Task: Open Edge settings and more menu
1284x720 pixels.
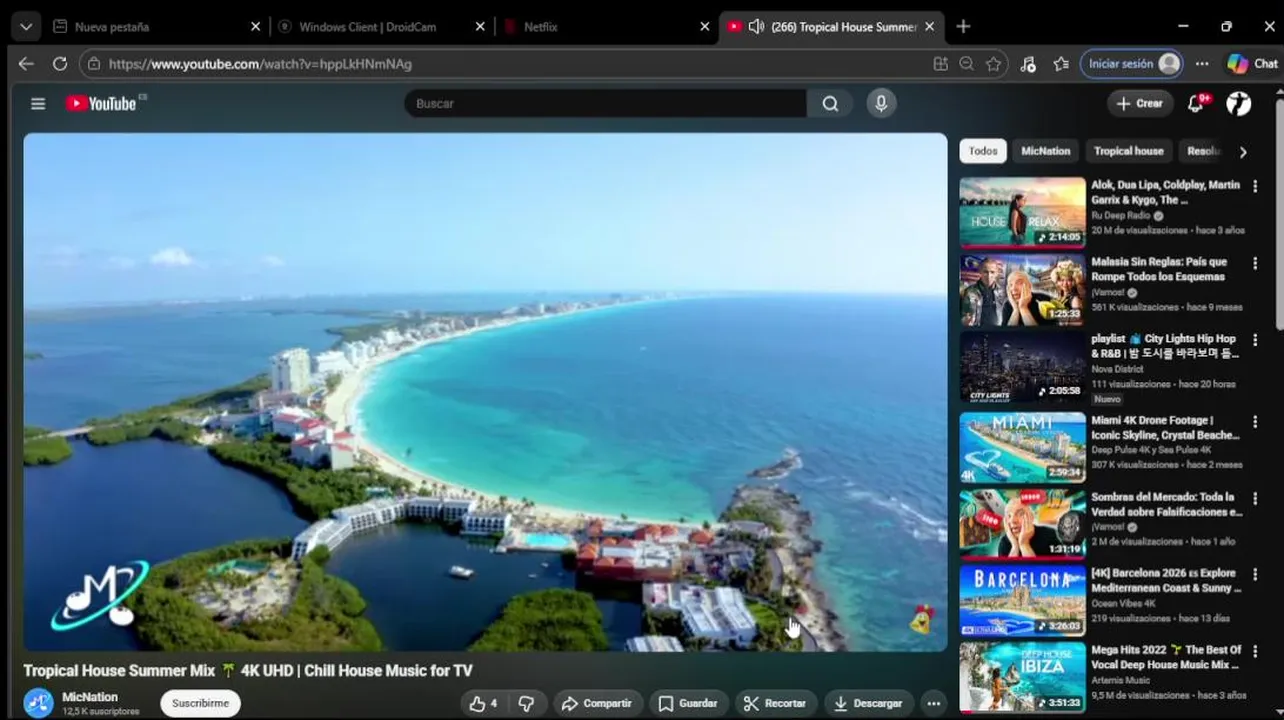Action: [1202, 64]
